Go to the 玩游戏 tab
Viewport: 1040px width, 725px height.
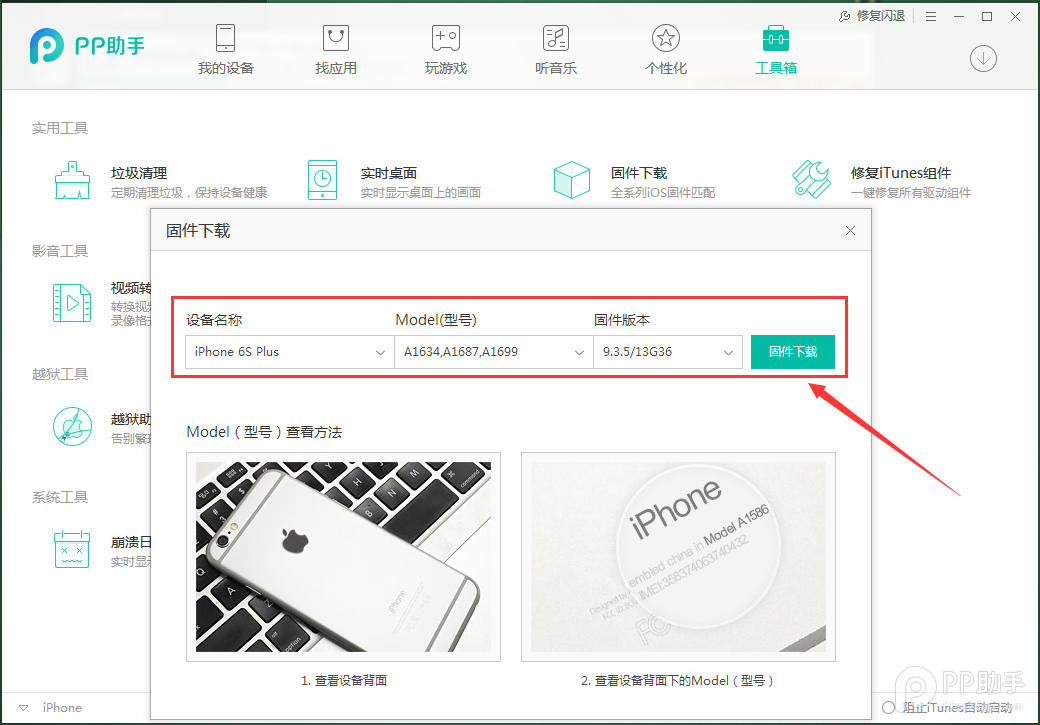click(446, 50)
